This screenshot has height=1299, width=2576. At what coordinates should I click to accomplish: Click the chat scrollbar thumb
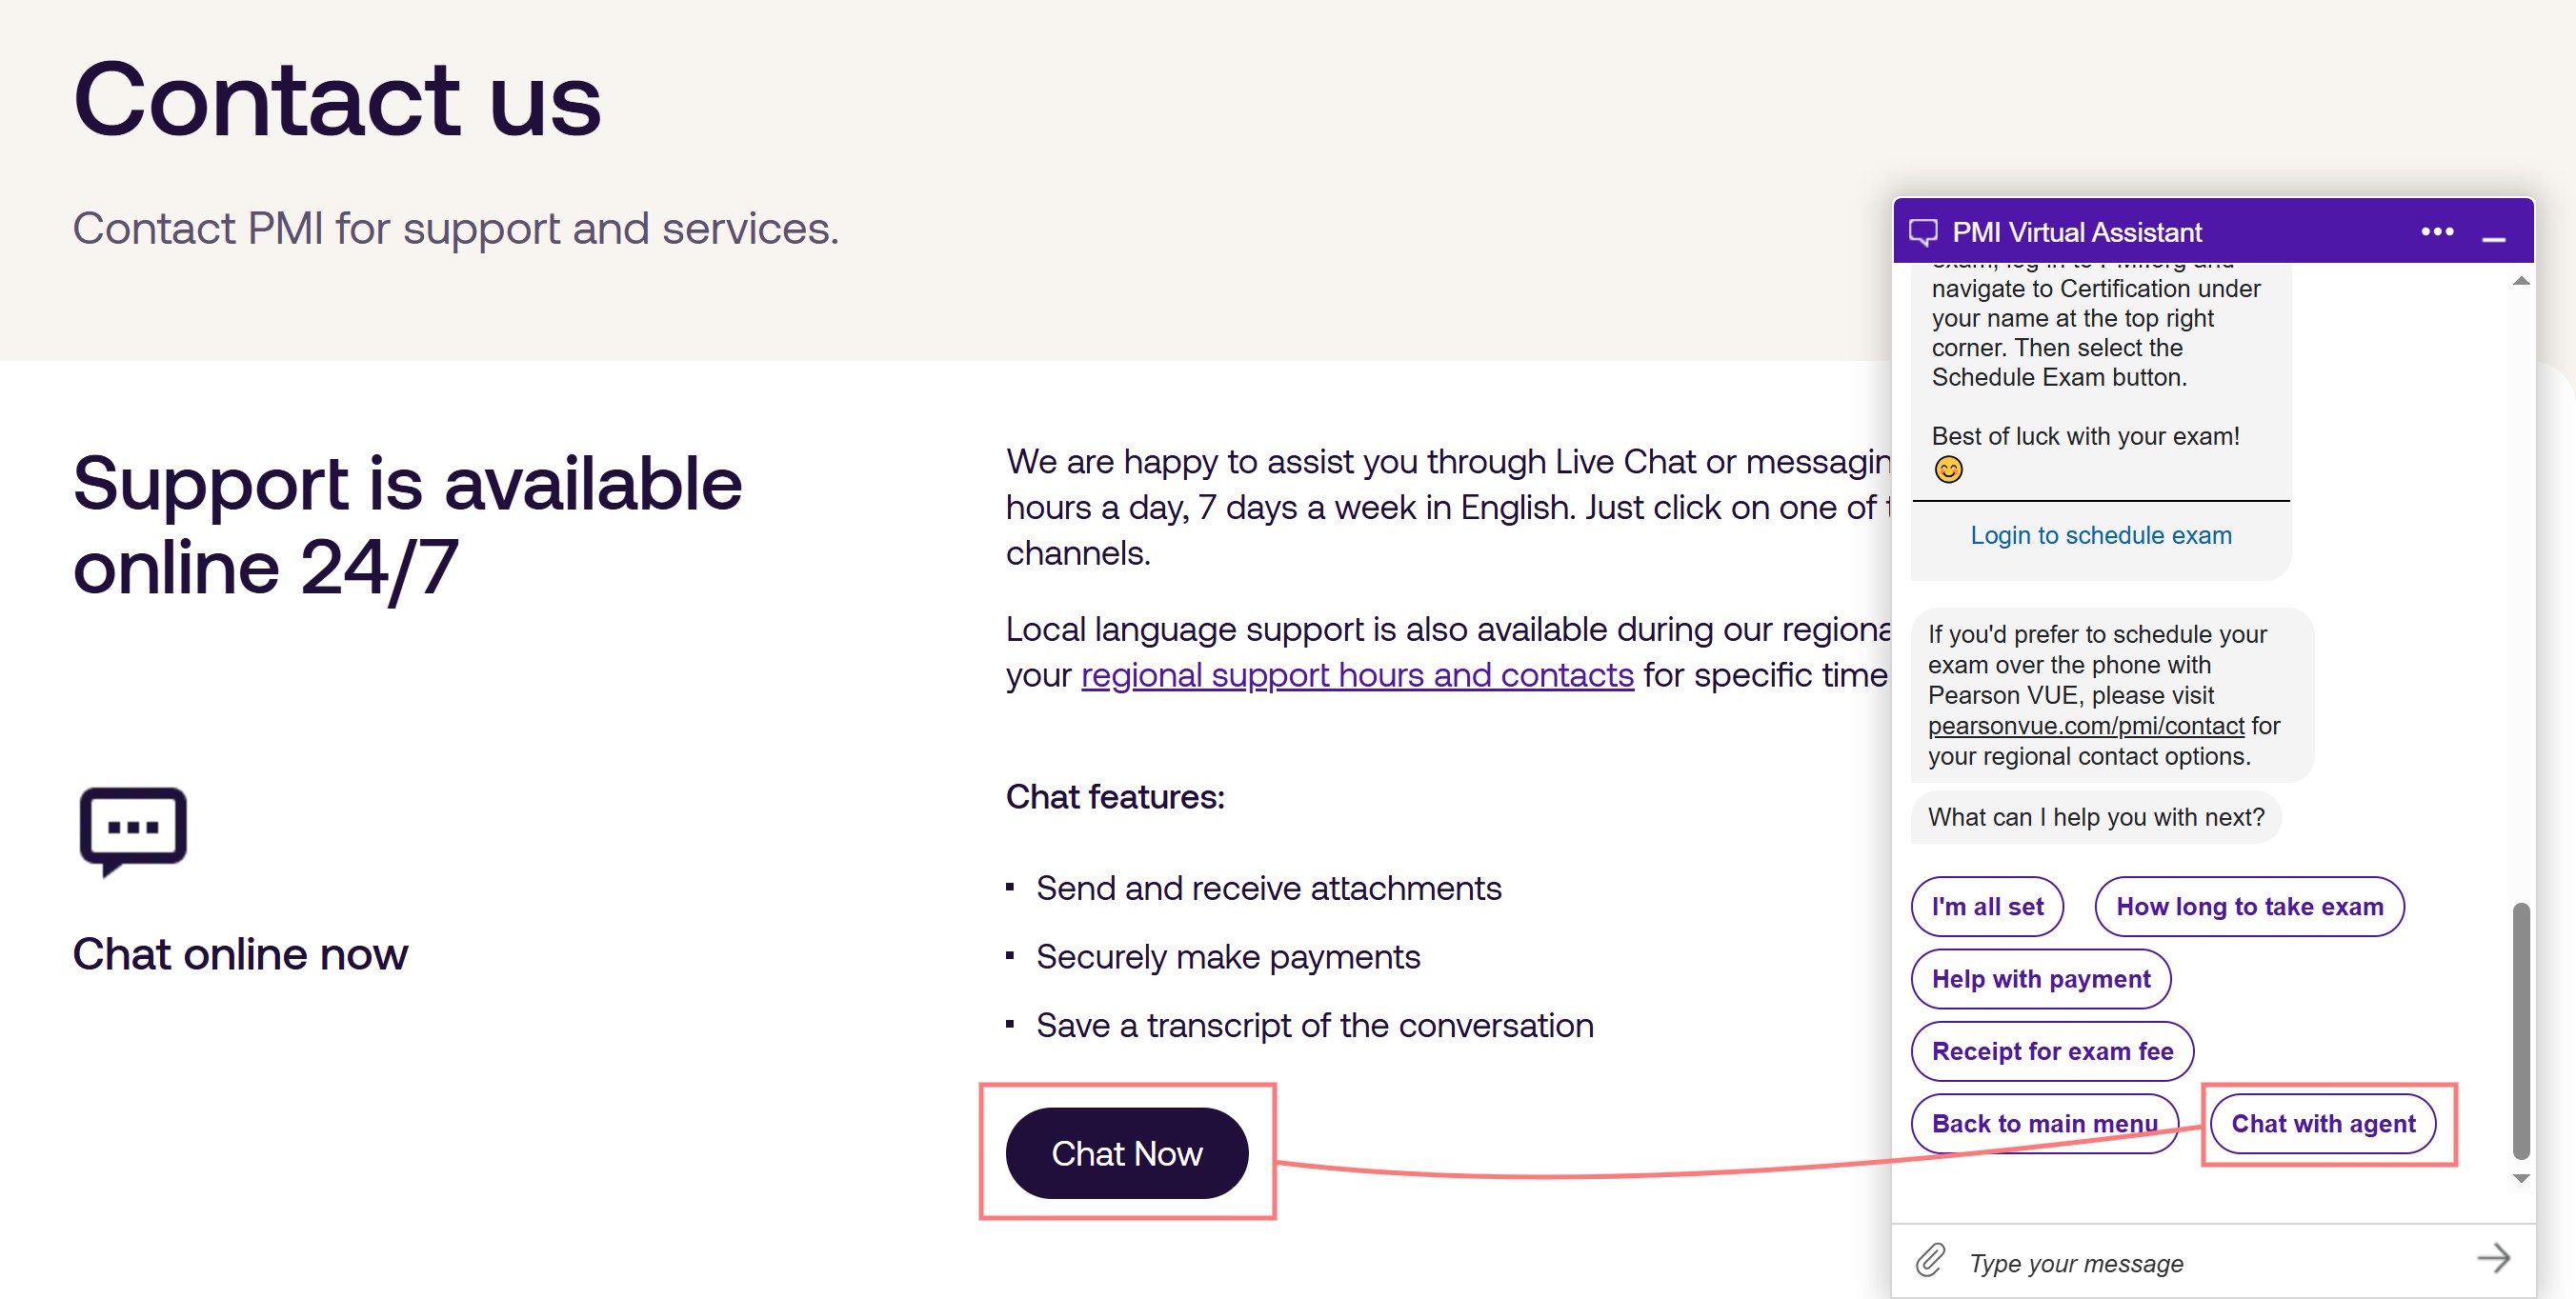coord(2520,1030)
